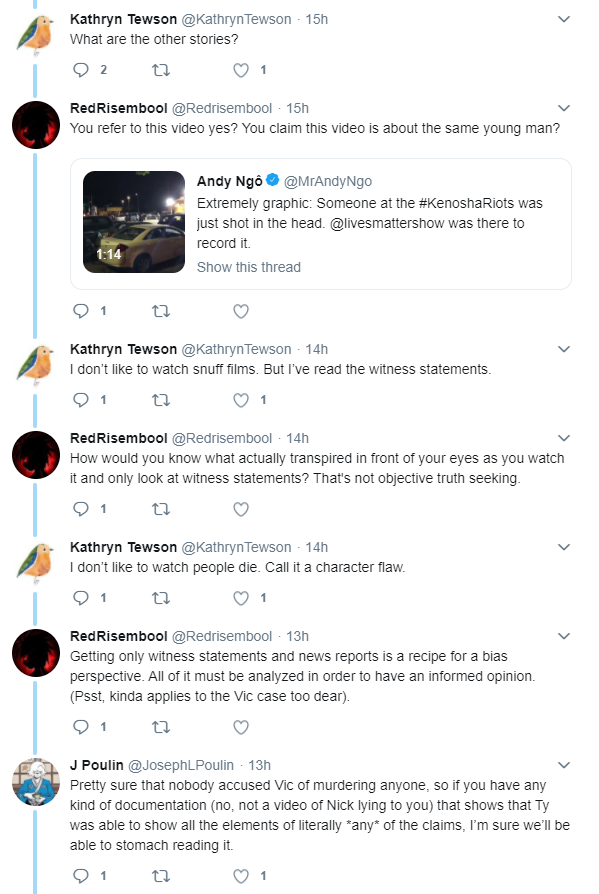This screenshot has height=894, width=599.
Task: Like the "snuff films" tweet by Kathryn Tewson
Action: (x=241, y=400)
